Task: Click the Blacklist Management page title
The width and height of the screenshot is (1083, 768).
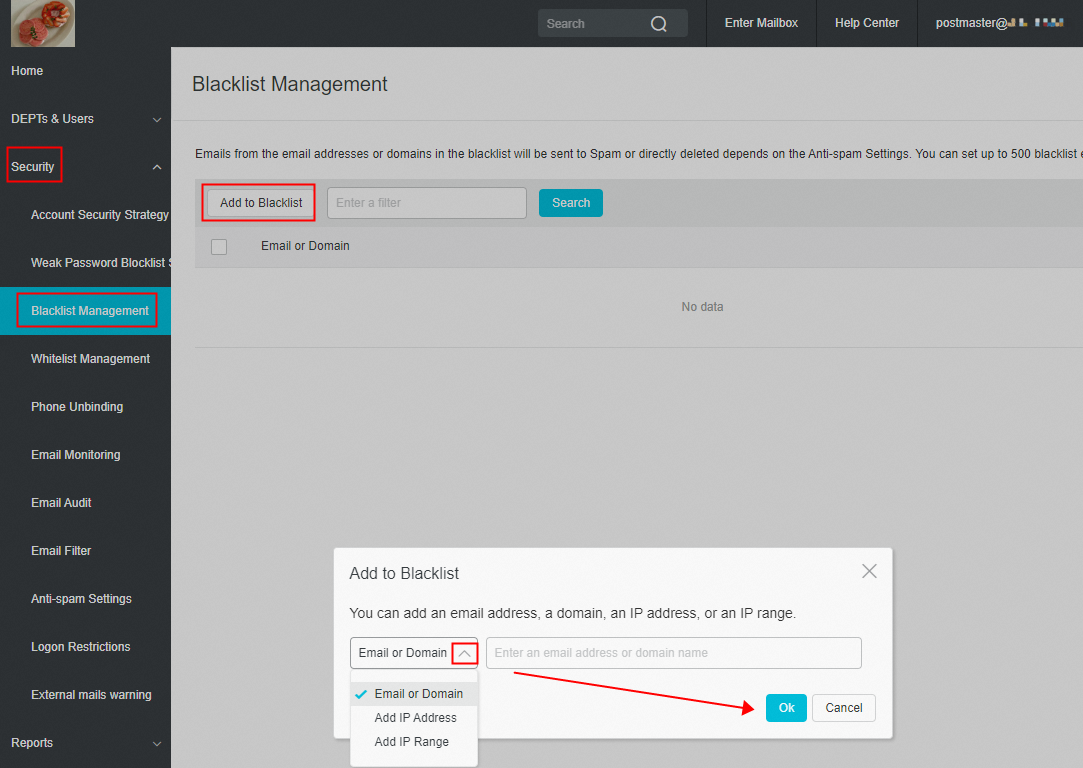Action: [289, 84]
